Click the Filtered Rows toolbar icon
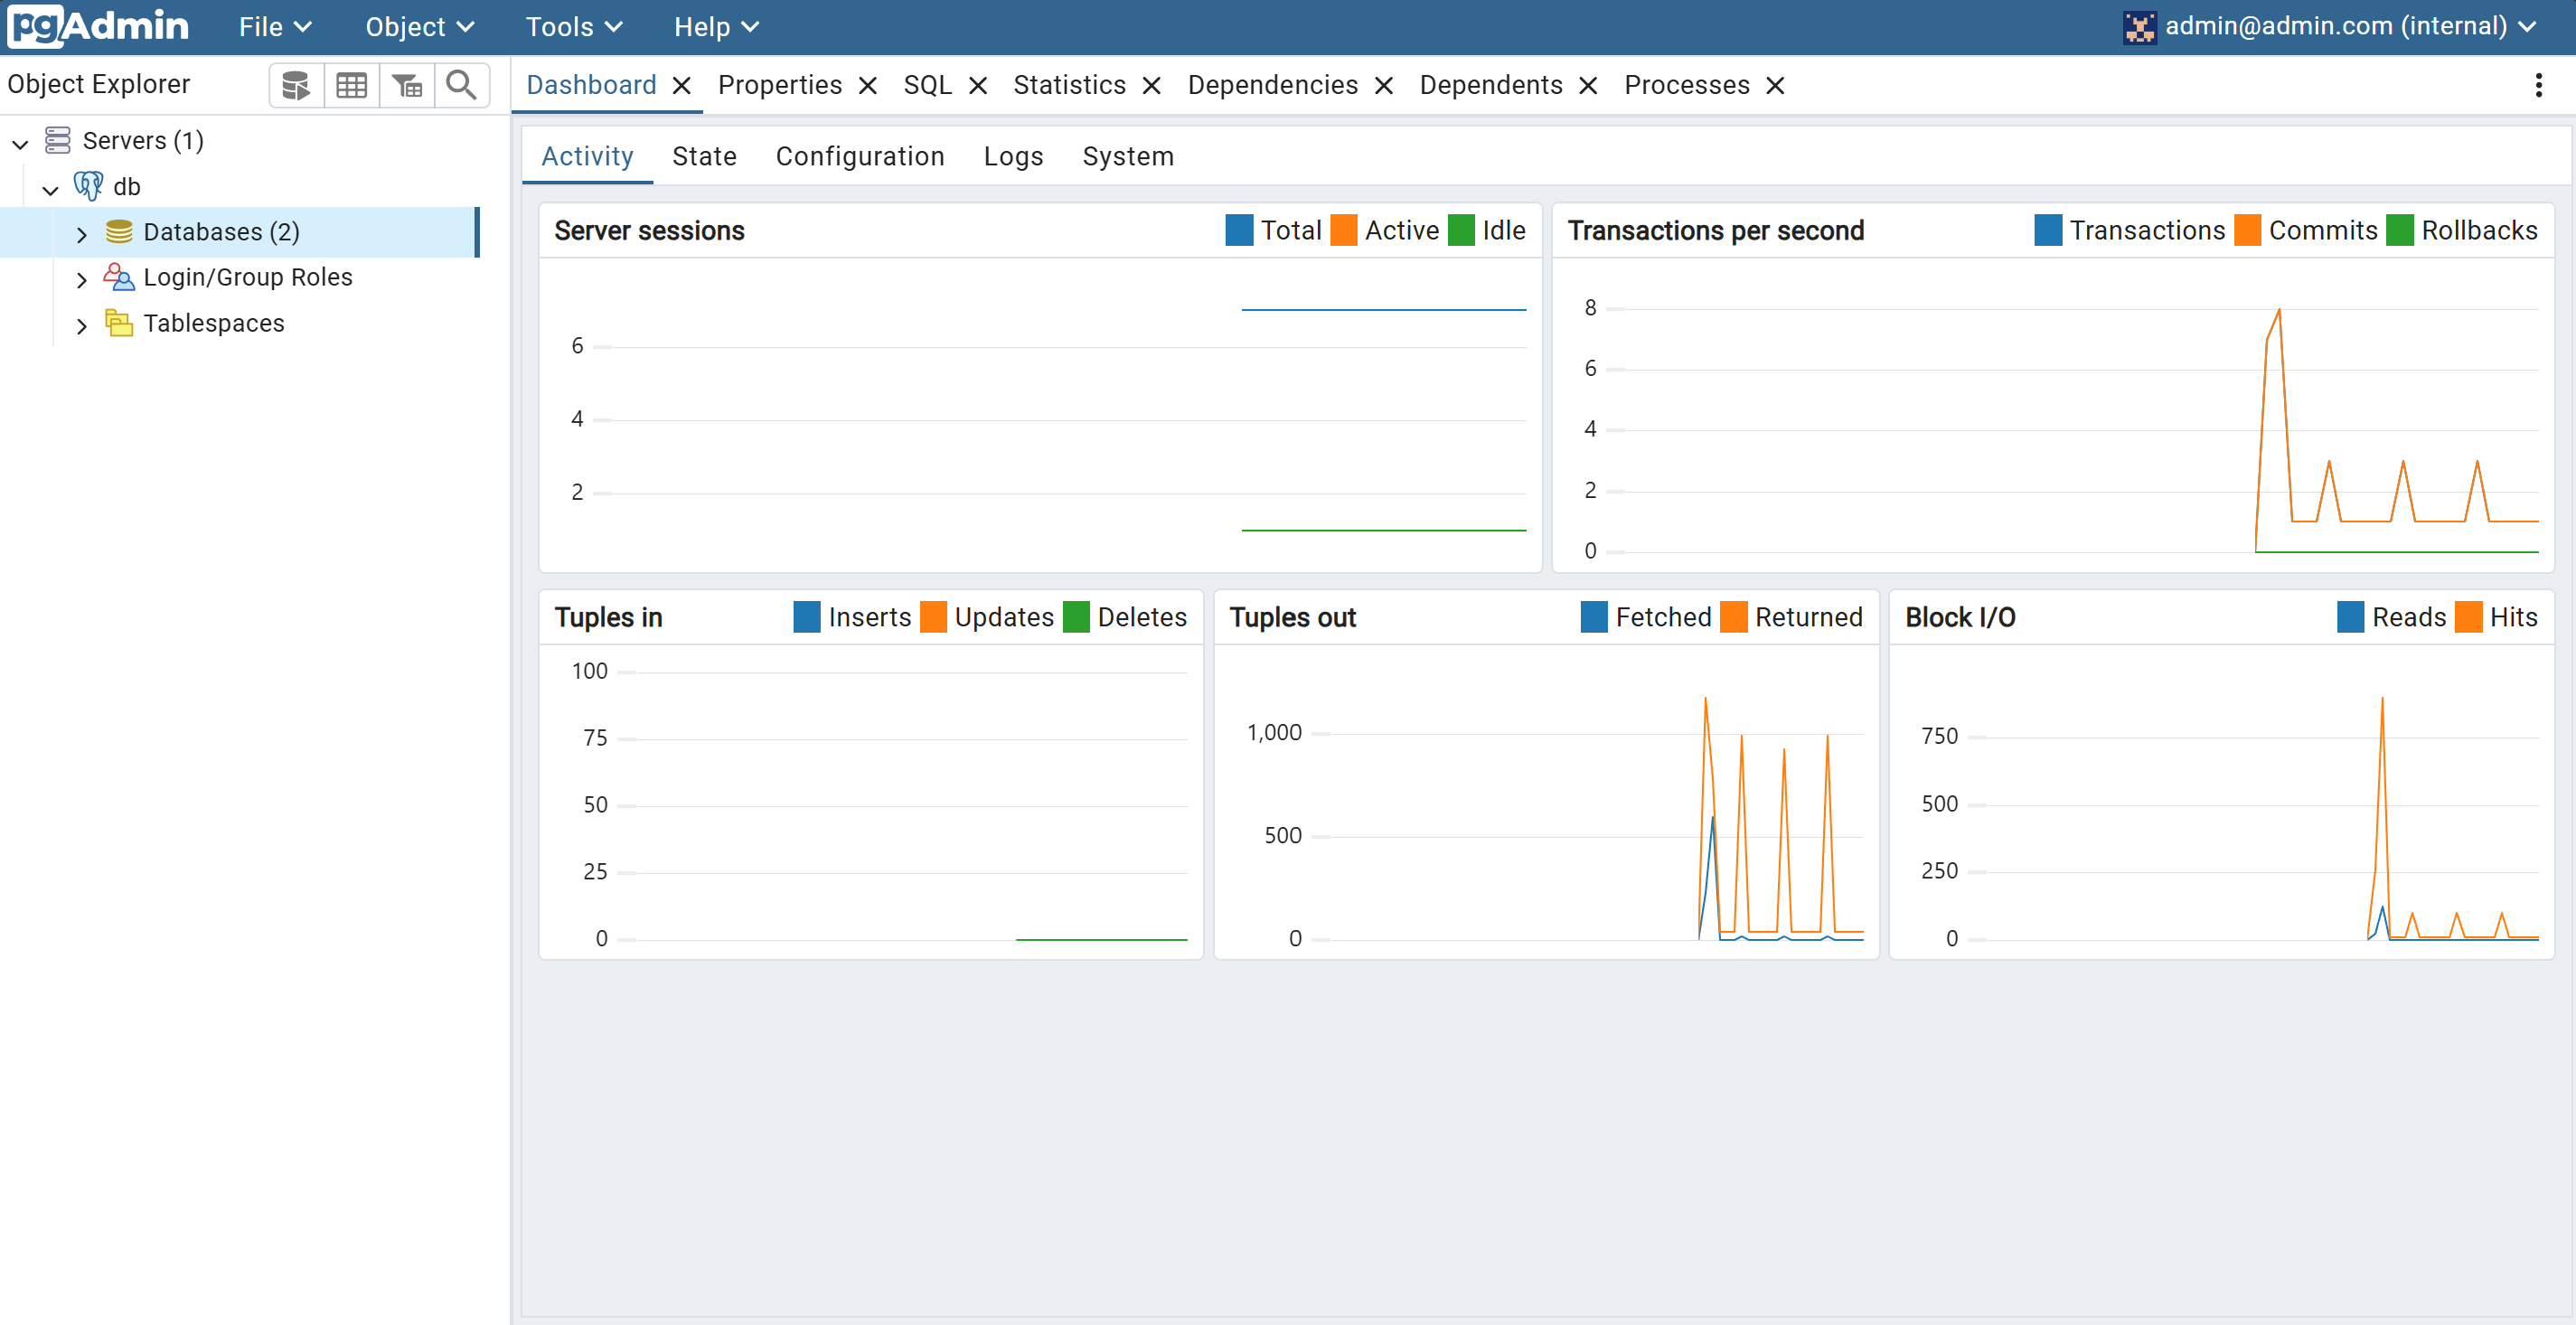The image size is (2576, 1325). pos(406,85)
